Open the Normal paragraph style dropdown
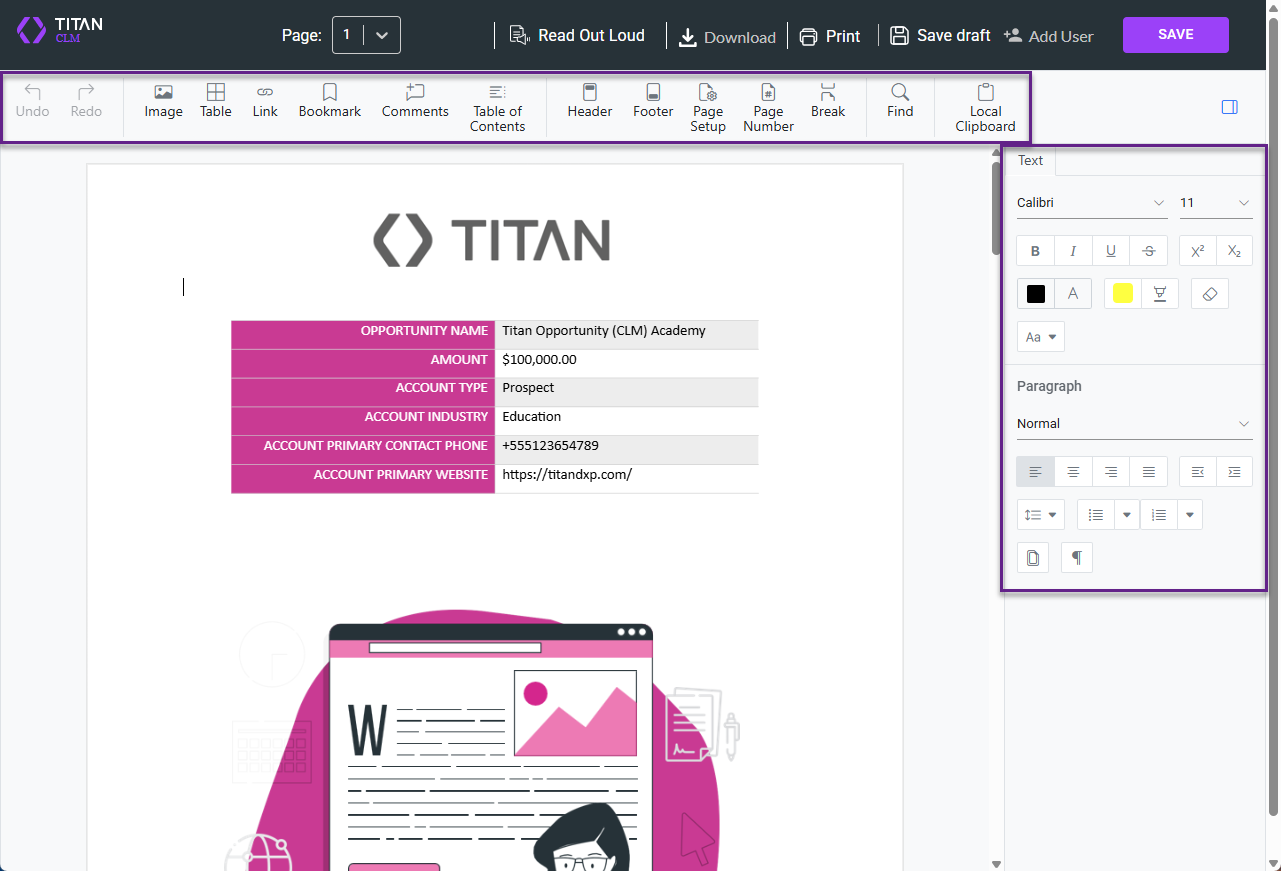 [x=1134, y=423]
